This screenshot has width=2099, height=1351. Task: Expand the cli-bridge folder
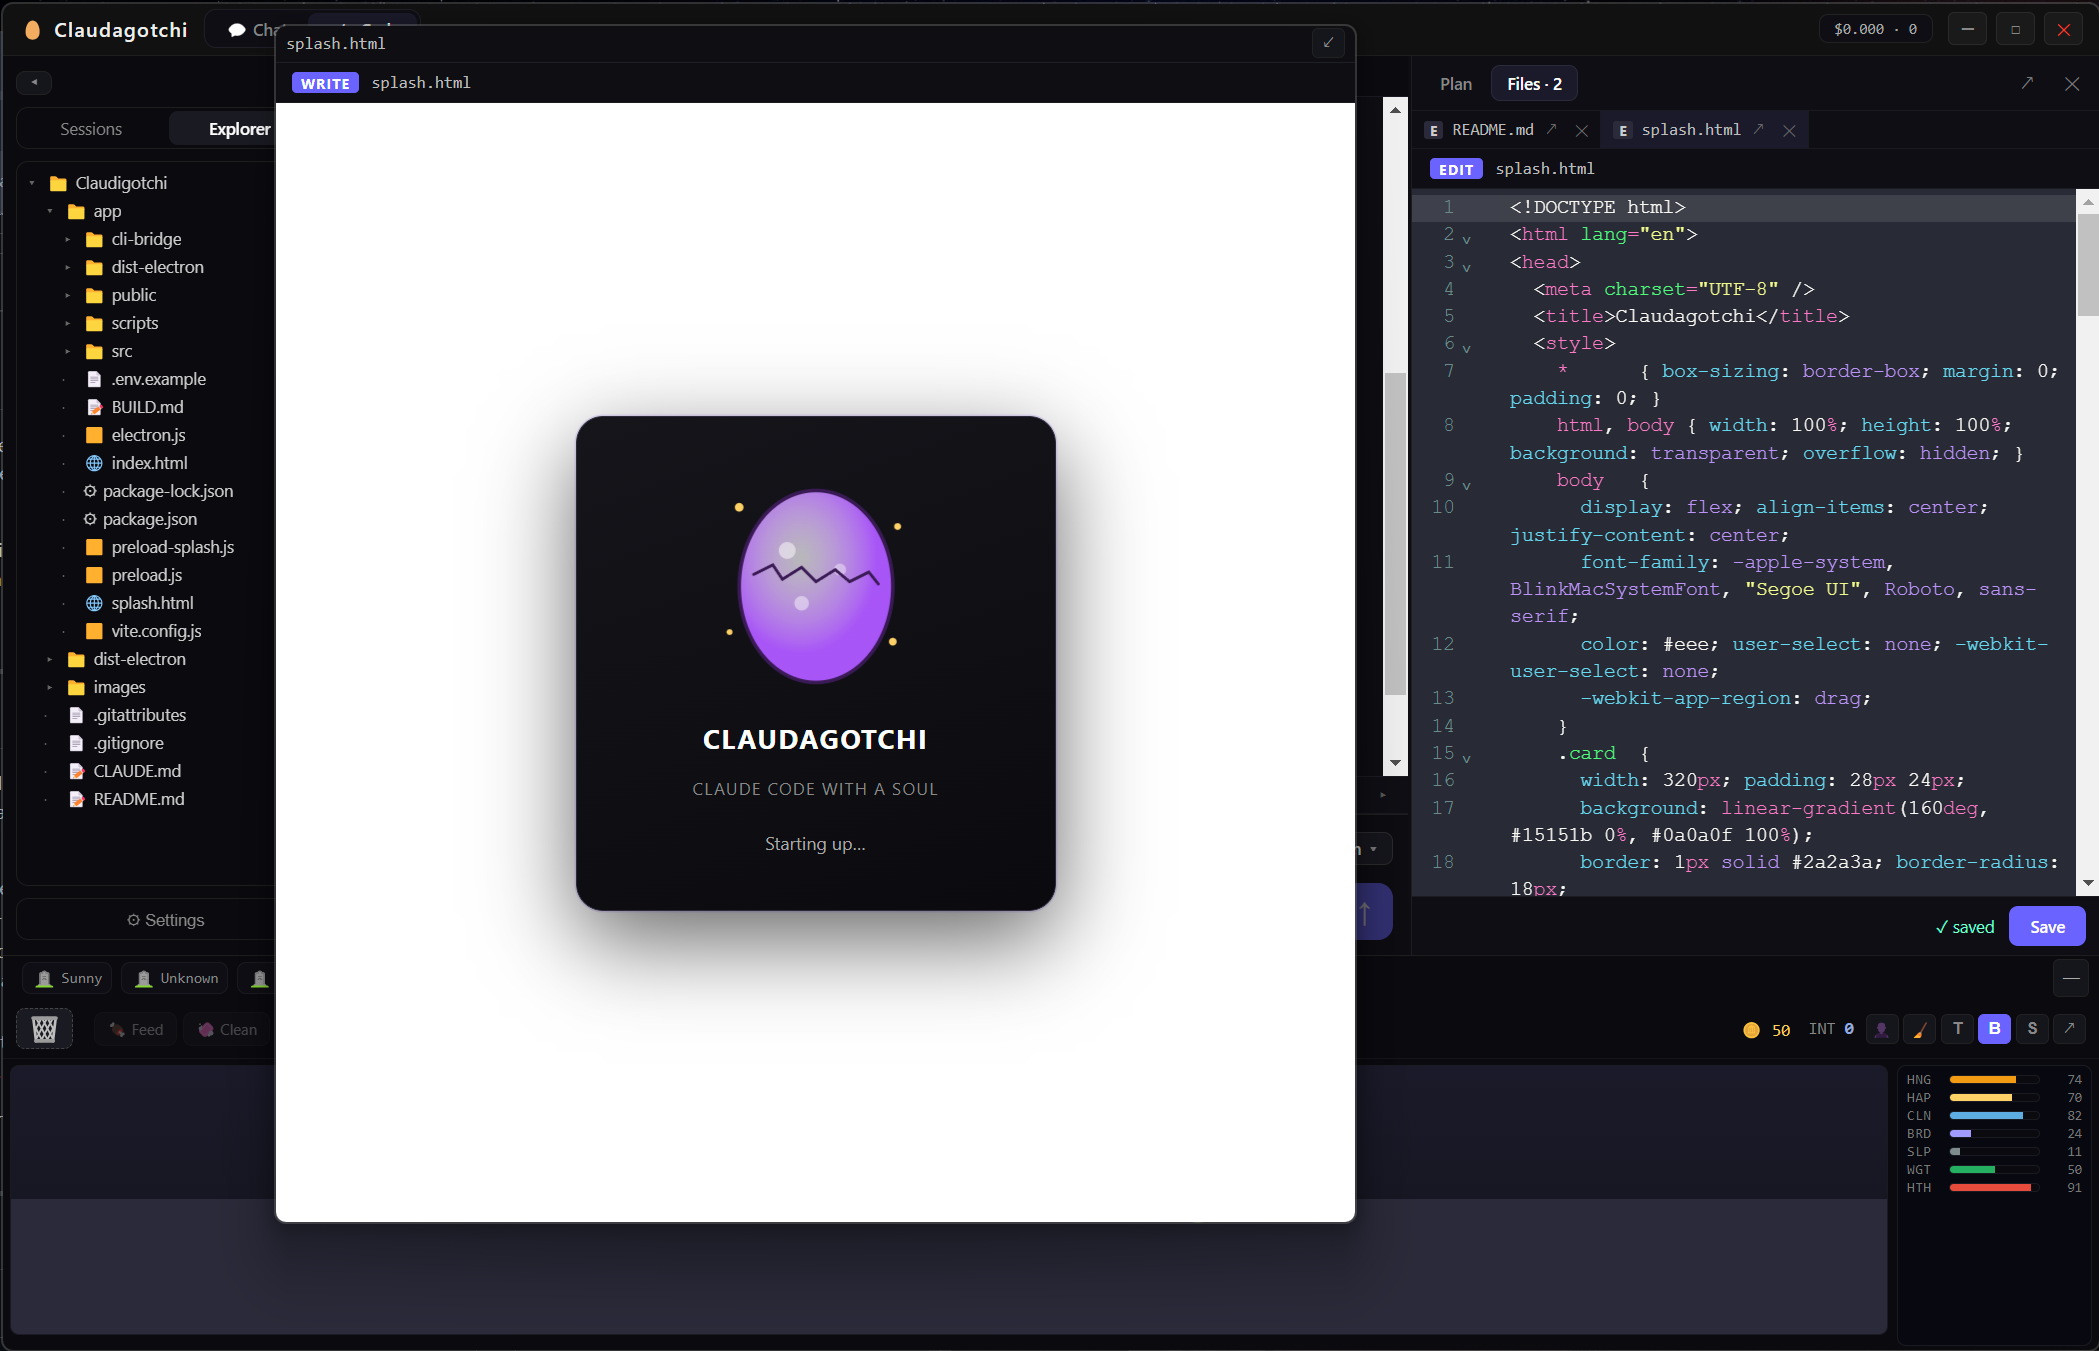[x=68, y=239]
